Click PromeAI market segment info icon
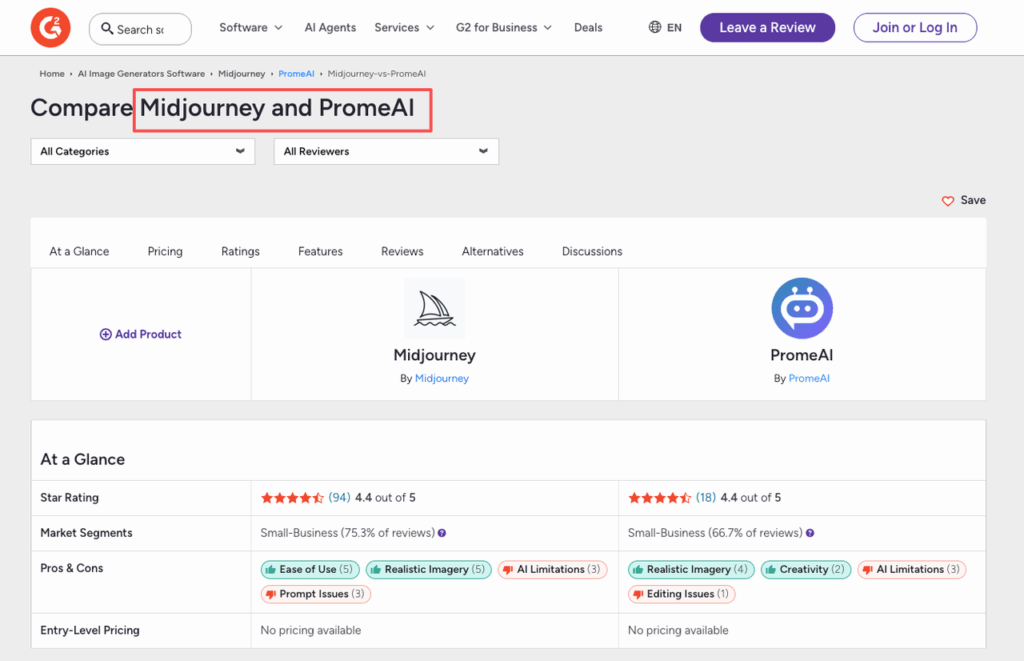The image size is (1024, 661). click(x=810, y=533)
